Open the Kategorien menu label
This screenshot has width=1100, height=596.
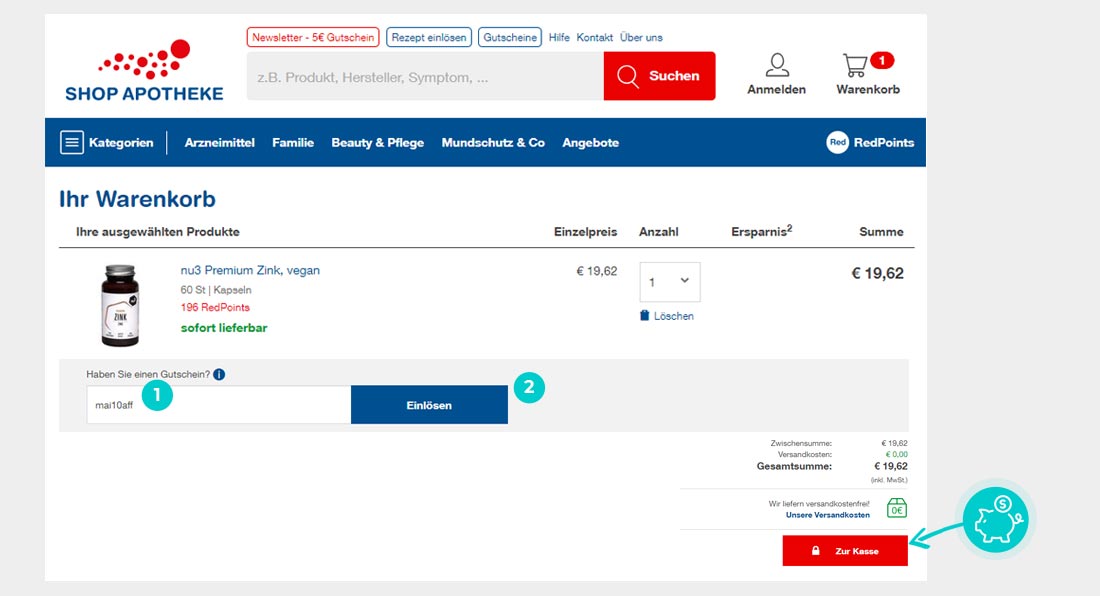(x=121, y=142)
